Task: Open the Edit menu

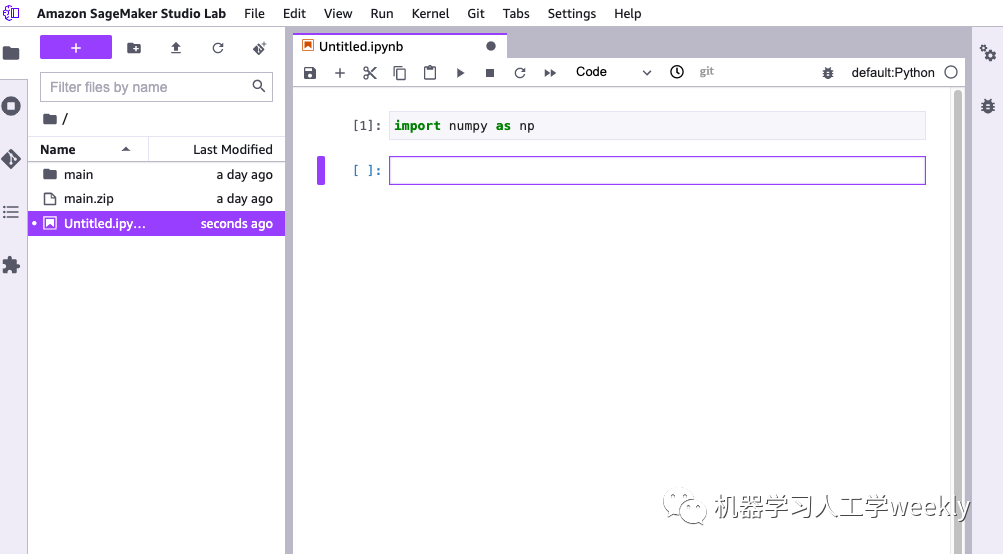Action: [x=294, y=13]
